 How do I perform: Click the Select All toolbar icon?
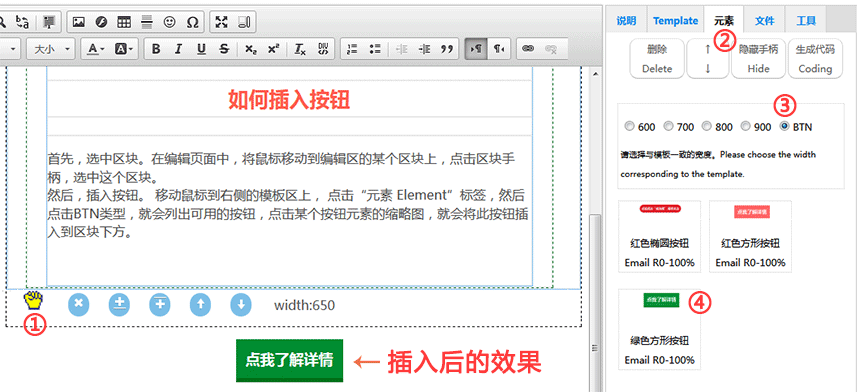[x=49, y=22]
